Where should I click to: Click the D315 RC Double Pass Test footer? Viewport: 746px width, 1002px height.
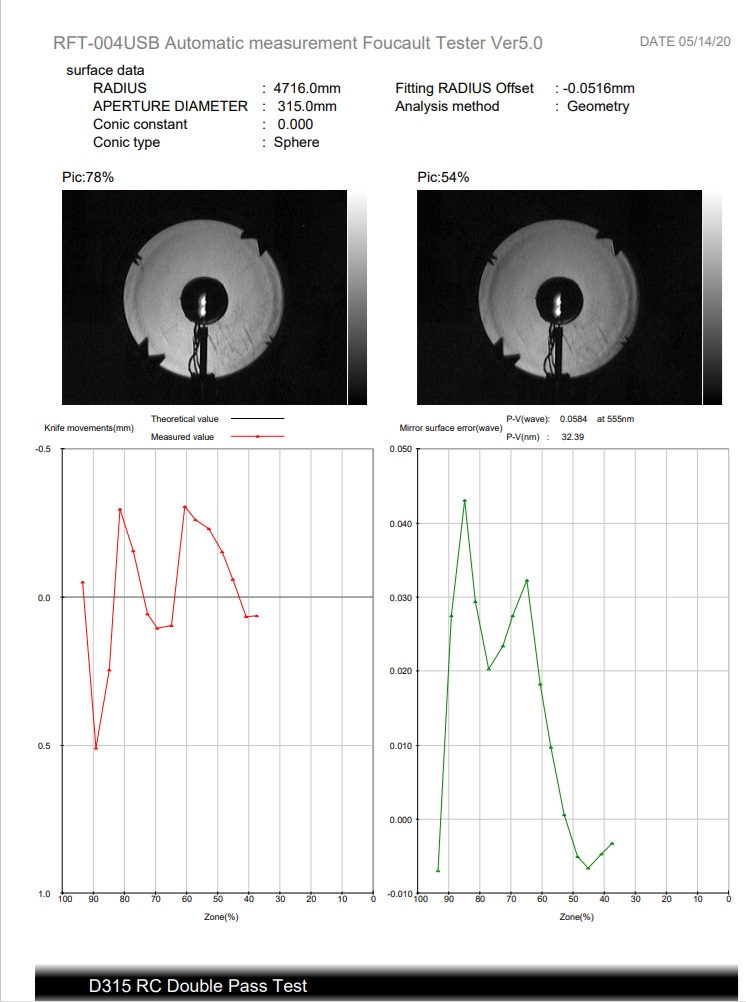[x=198, y=986]
